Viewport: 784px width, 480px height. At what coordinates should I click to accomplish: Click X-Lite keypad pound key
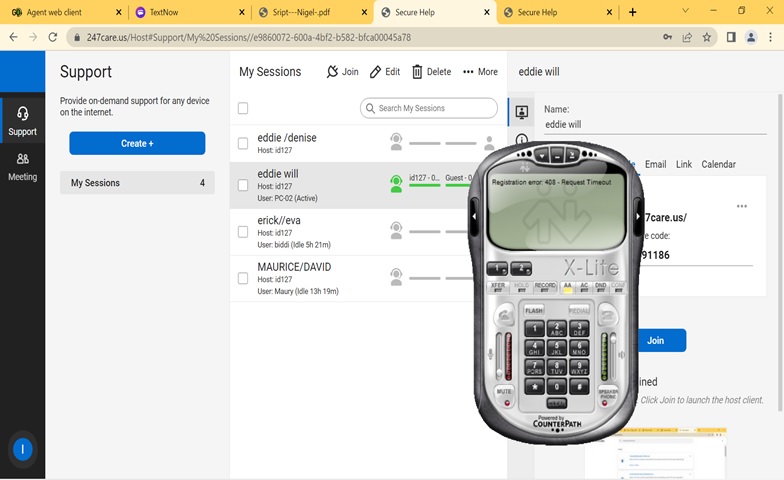pos(579,387)
